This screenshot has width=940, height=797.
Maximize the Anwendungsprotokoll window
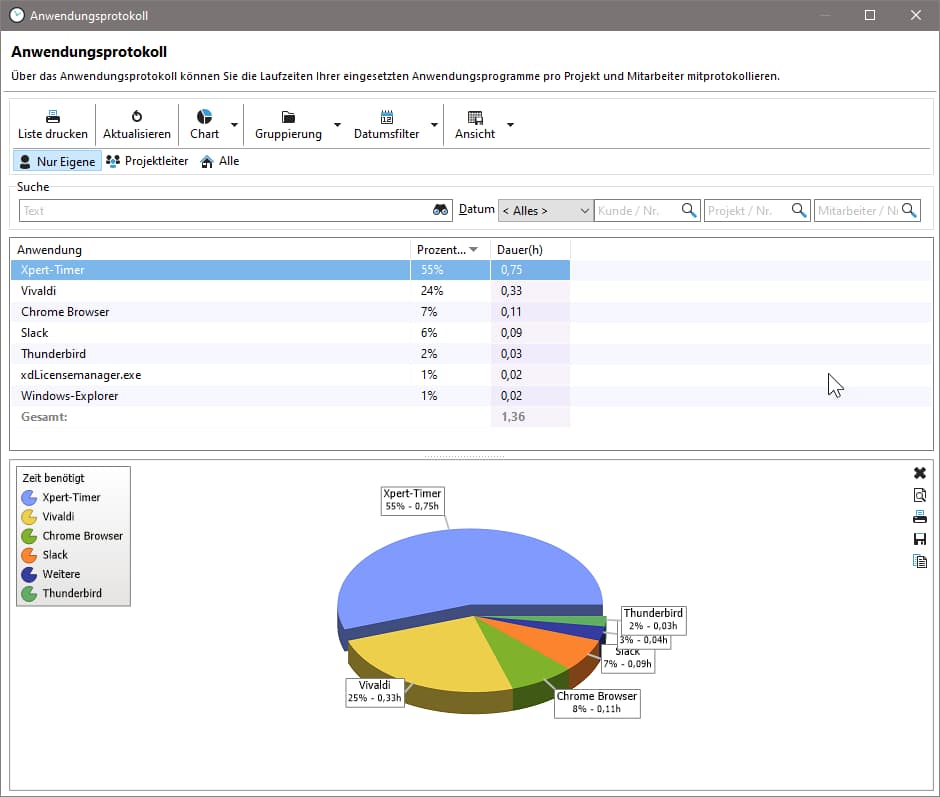pos(870,15)
